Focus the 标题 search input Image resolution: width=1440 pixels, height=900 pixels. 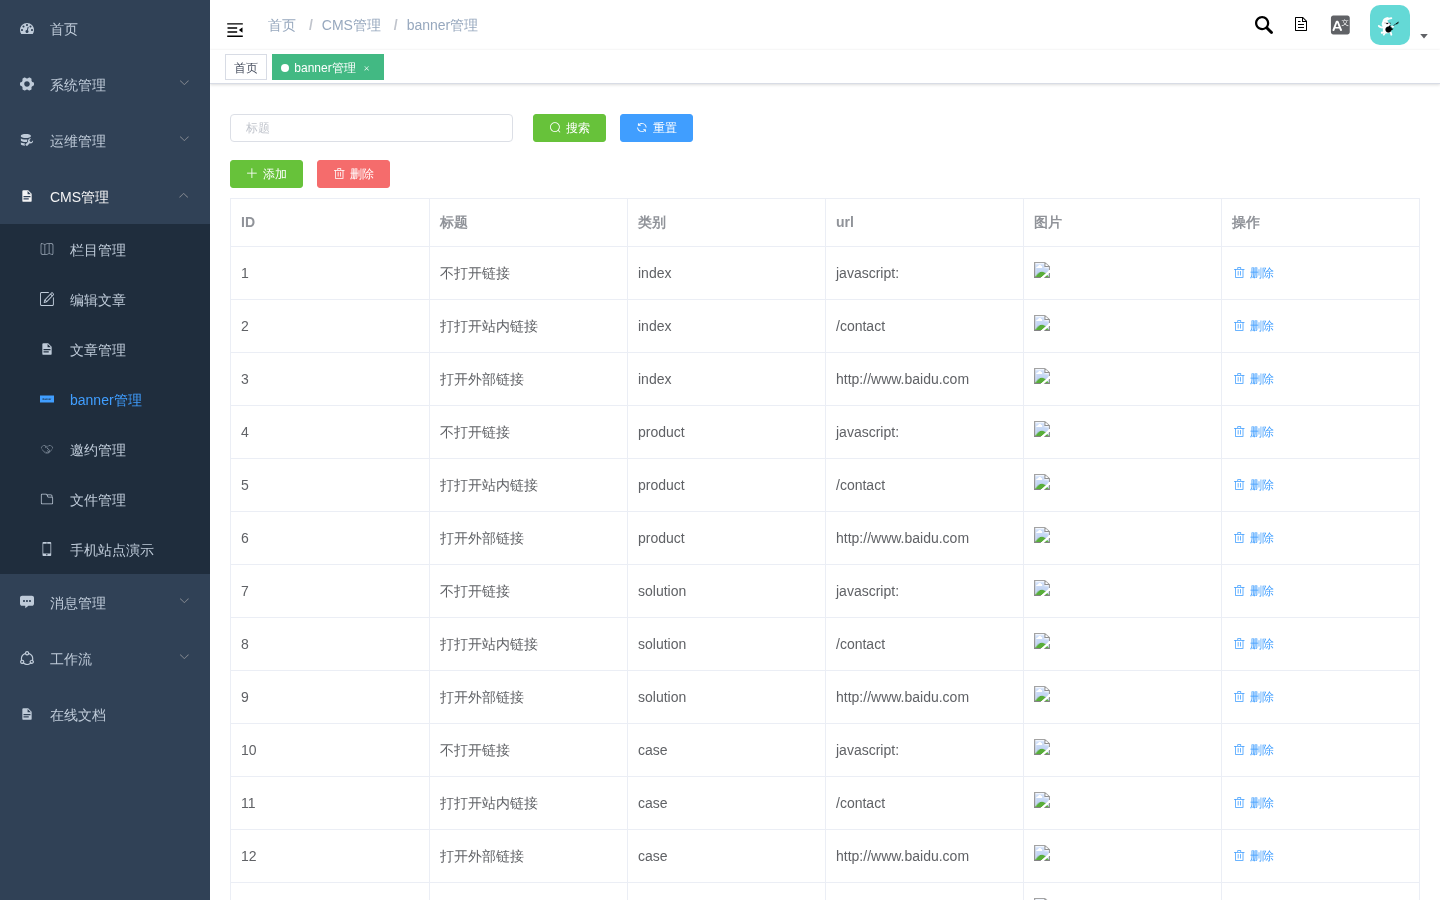click(x=371, y=128)
